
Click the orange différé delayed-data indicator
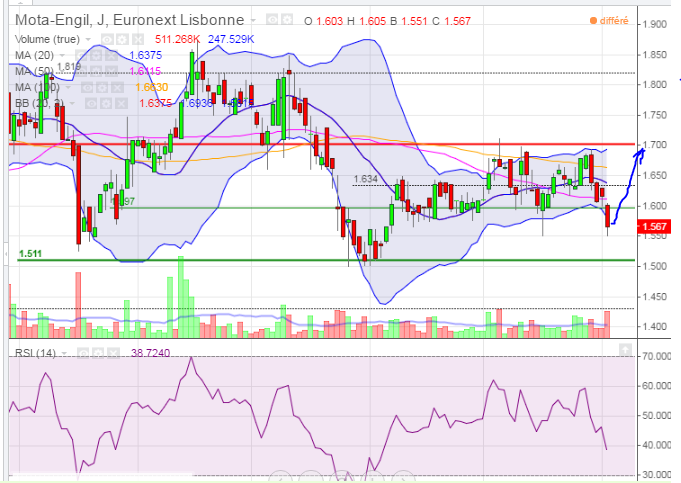pos(609,20)
